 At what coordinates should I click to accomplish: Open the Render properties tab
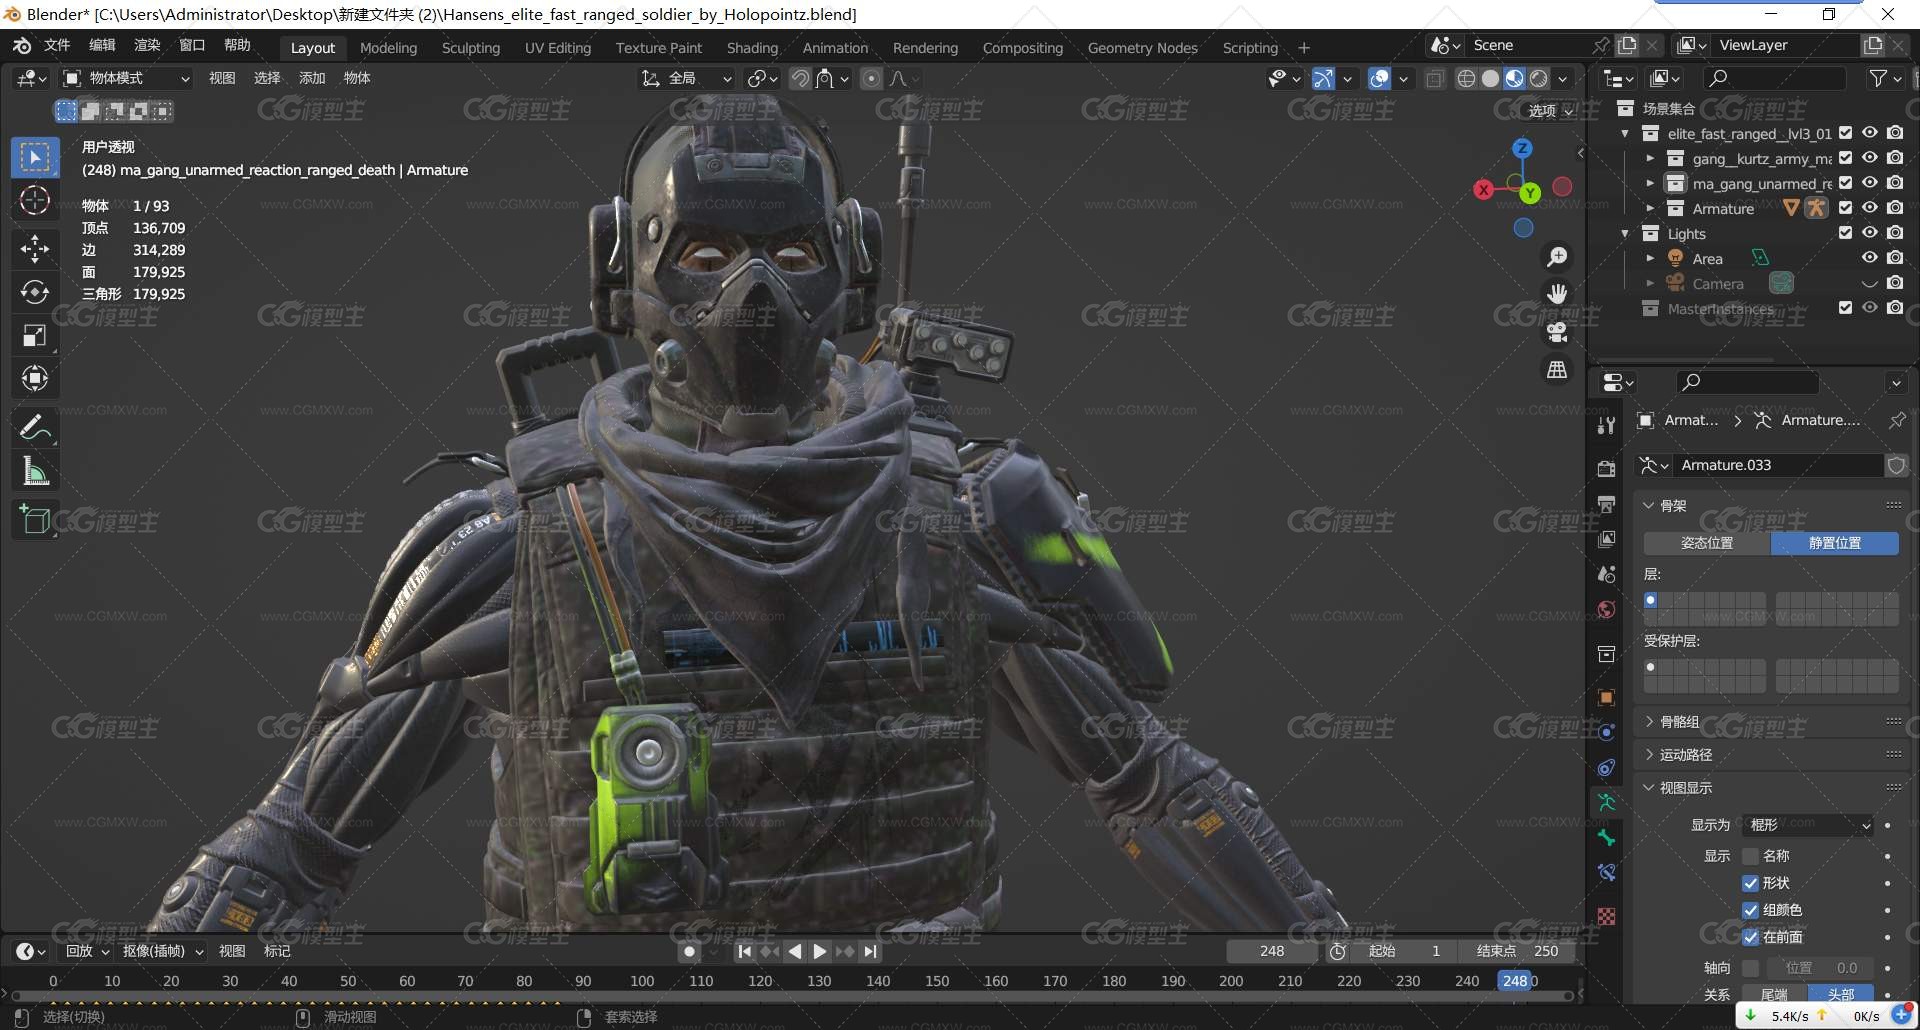click(x=1606, y=468)
